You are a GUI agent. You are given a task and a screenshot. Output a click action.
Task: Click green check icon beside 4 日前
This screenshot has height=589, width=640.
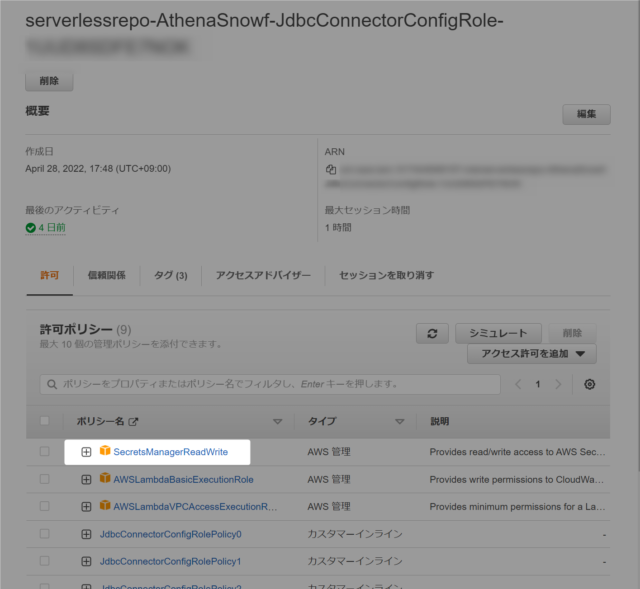30,228
